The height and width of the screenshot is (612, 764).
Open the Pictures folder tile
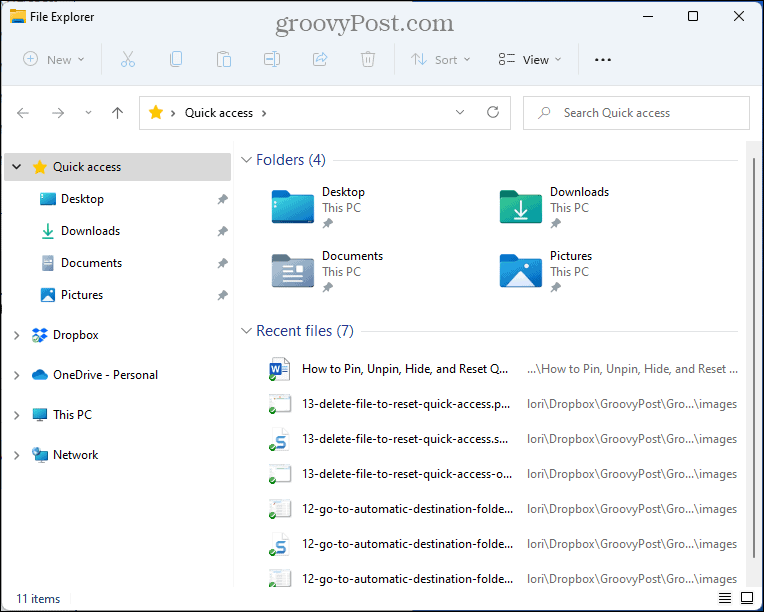click(546, 271)
